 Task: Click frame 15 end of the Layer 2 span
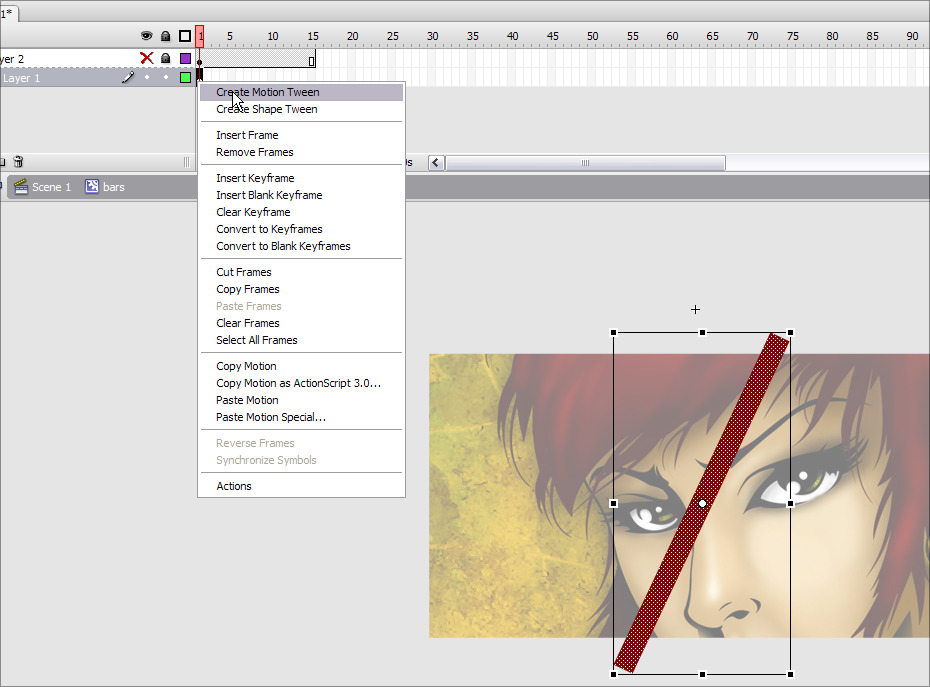[x=311, y=61]
